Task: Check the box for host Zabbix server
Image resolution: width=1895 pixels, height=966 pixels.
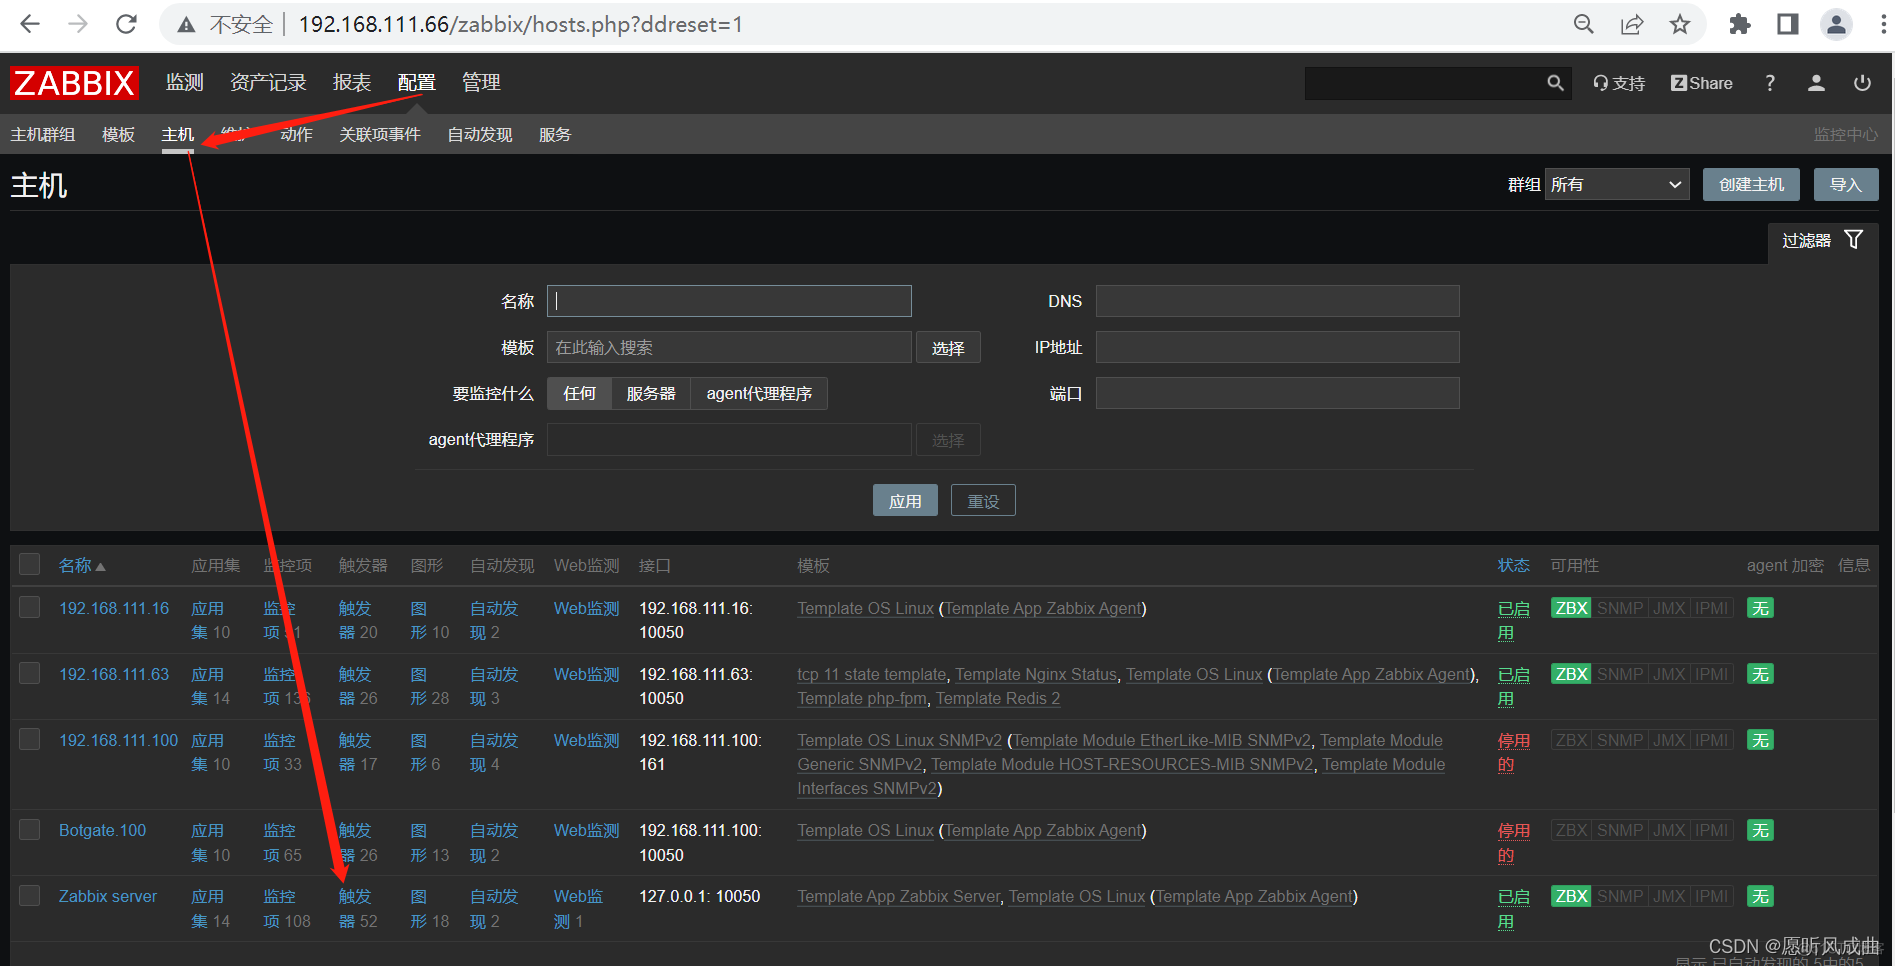Action: (x=30, y=895)
